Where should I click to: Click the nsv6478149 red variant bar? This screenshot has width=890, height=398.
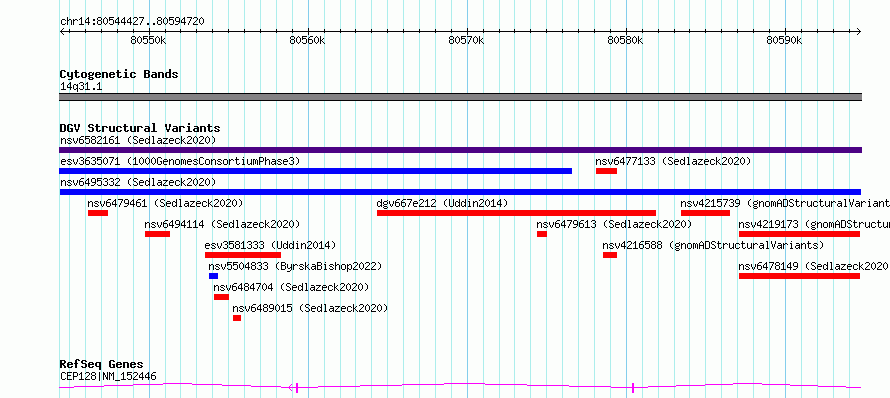(799, 276)
